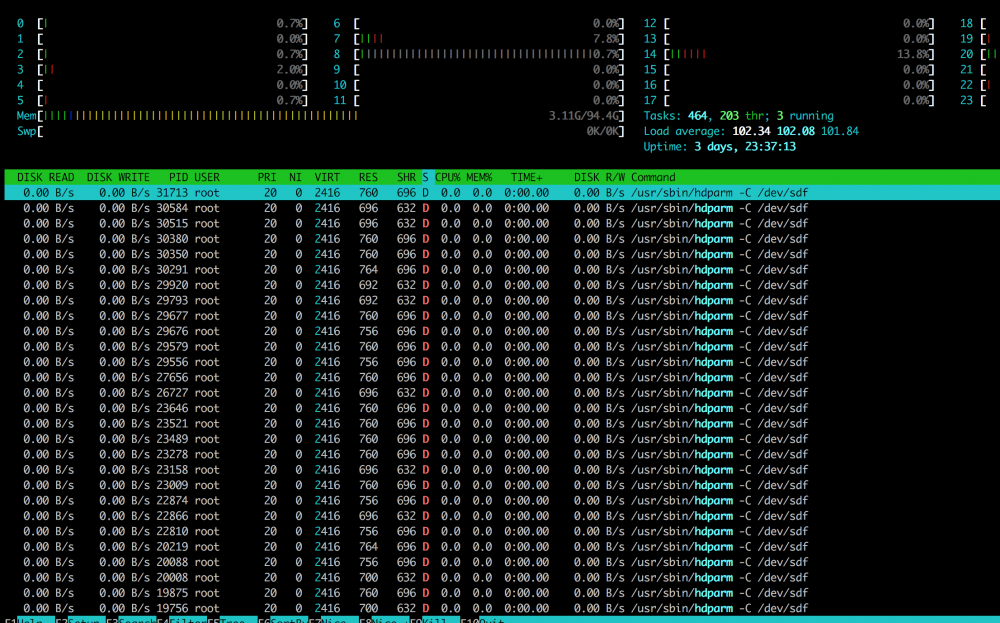
Task: Select the process row with PID 19875
Action: click(x=502, y=593)
